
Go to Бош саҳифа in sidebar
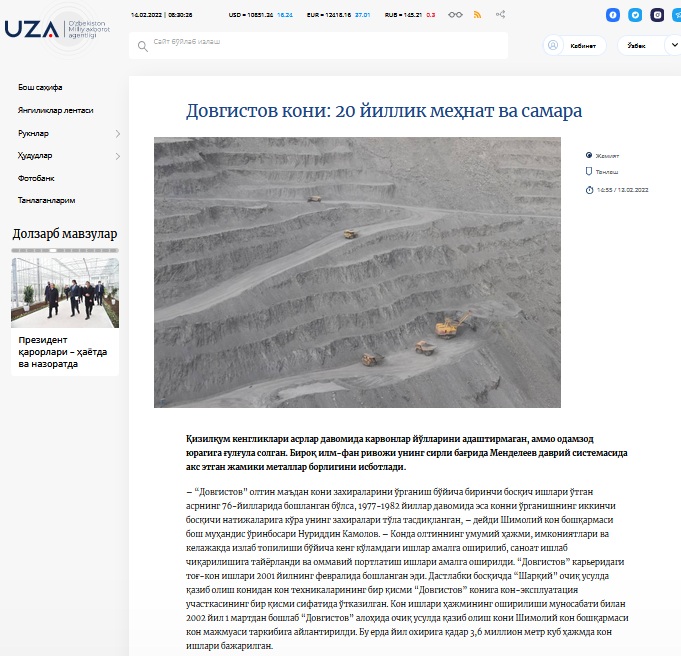(x=40, y=88)
